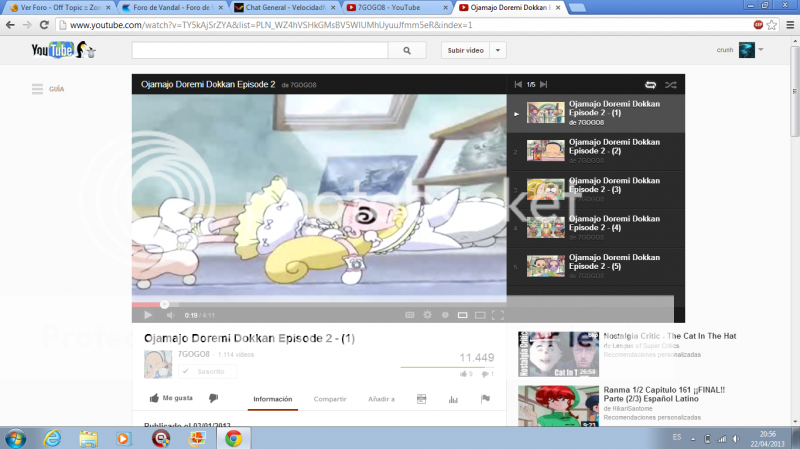800x449 pixels.
Task: Toggle playlist repeat (autoplay loop)
Action: tap(650, 85)
